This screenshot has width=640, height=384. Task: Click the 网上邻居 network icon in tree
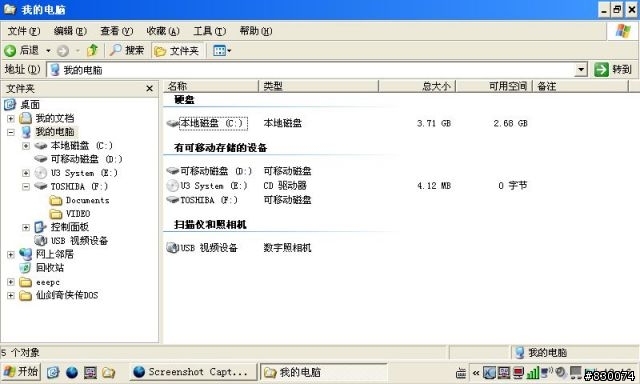26,254
